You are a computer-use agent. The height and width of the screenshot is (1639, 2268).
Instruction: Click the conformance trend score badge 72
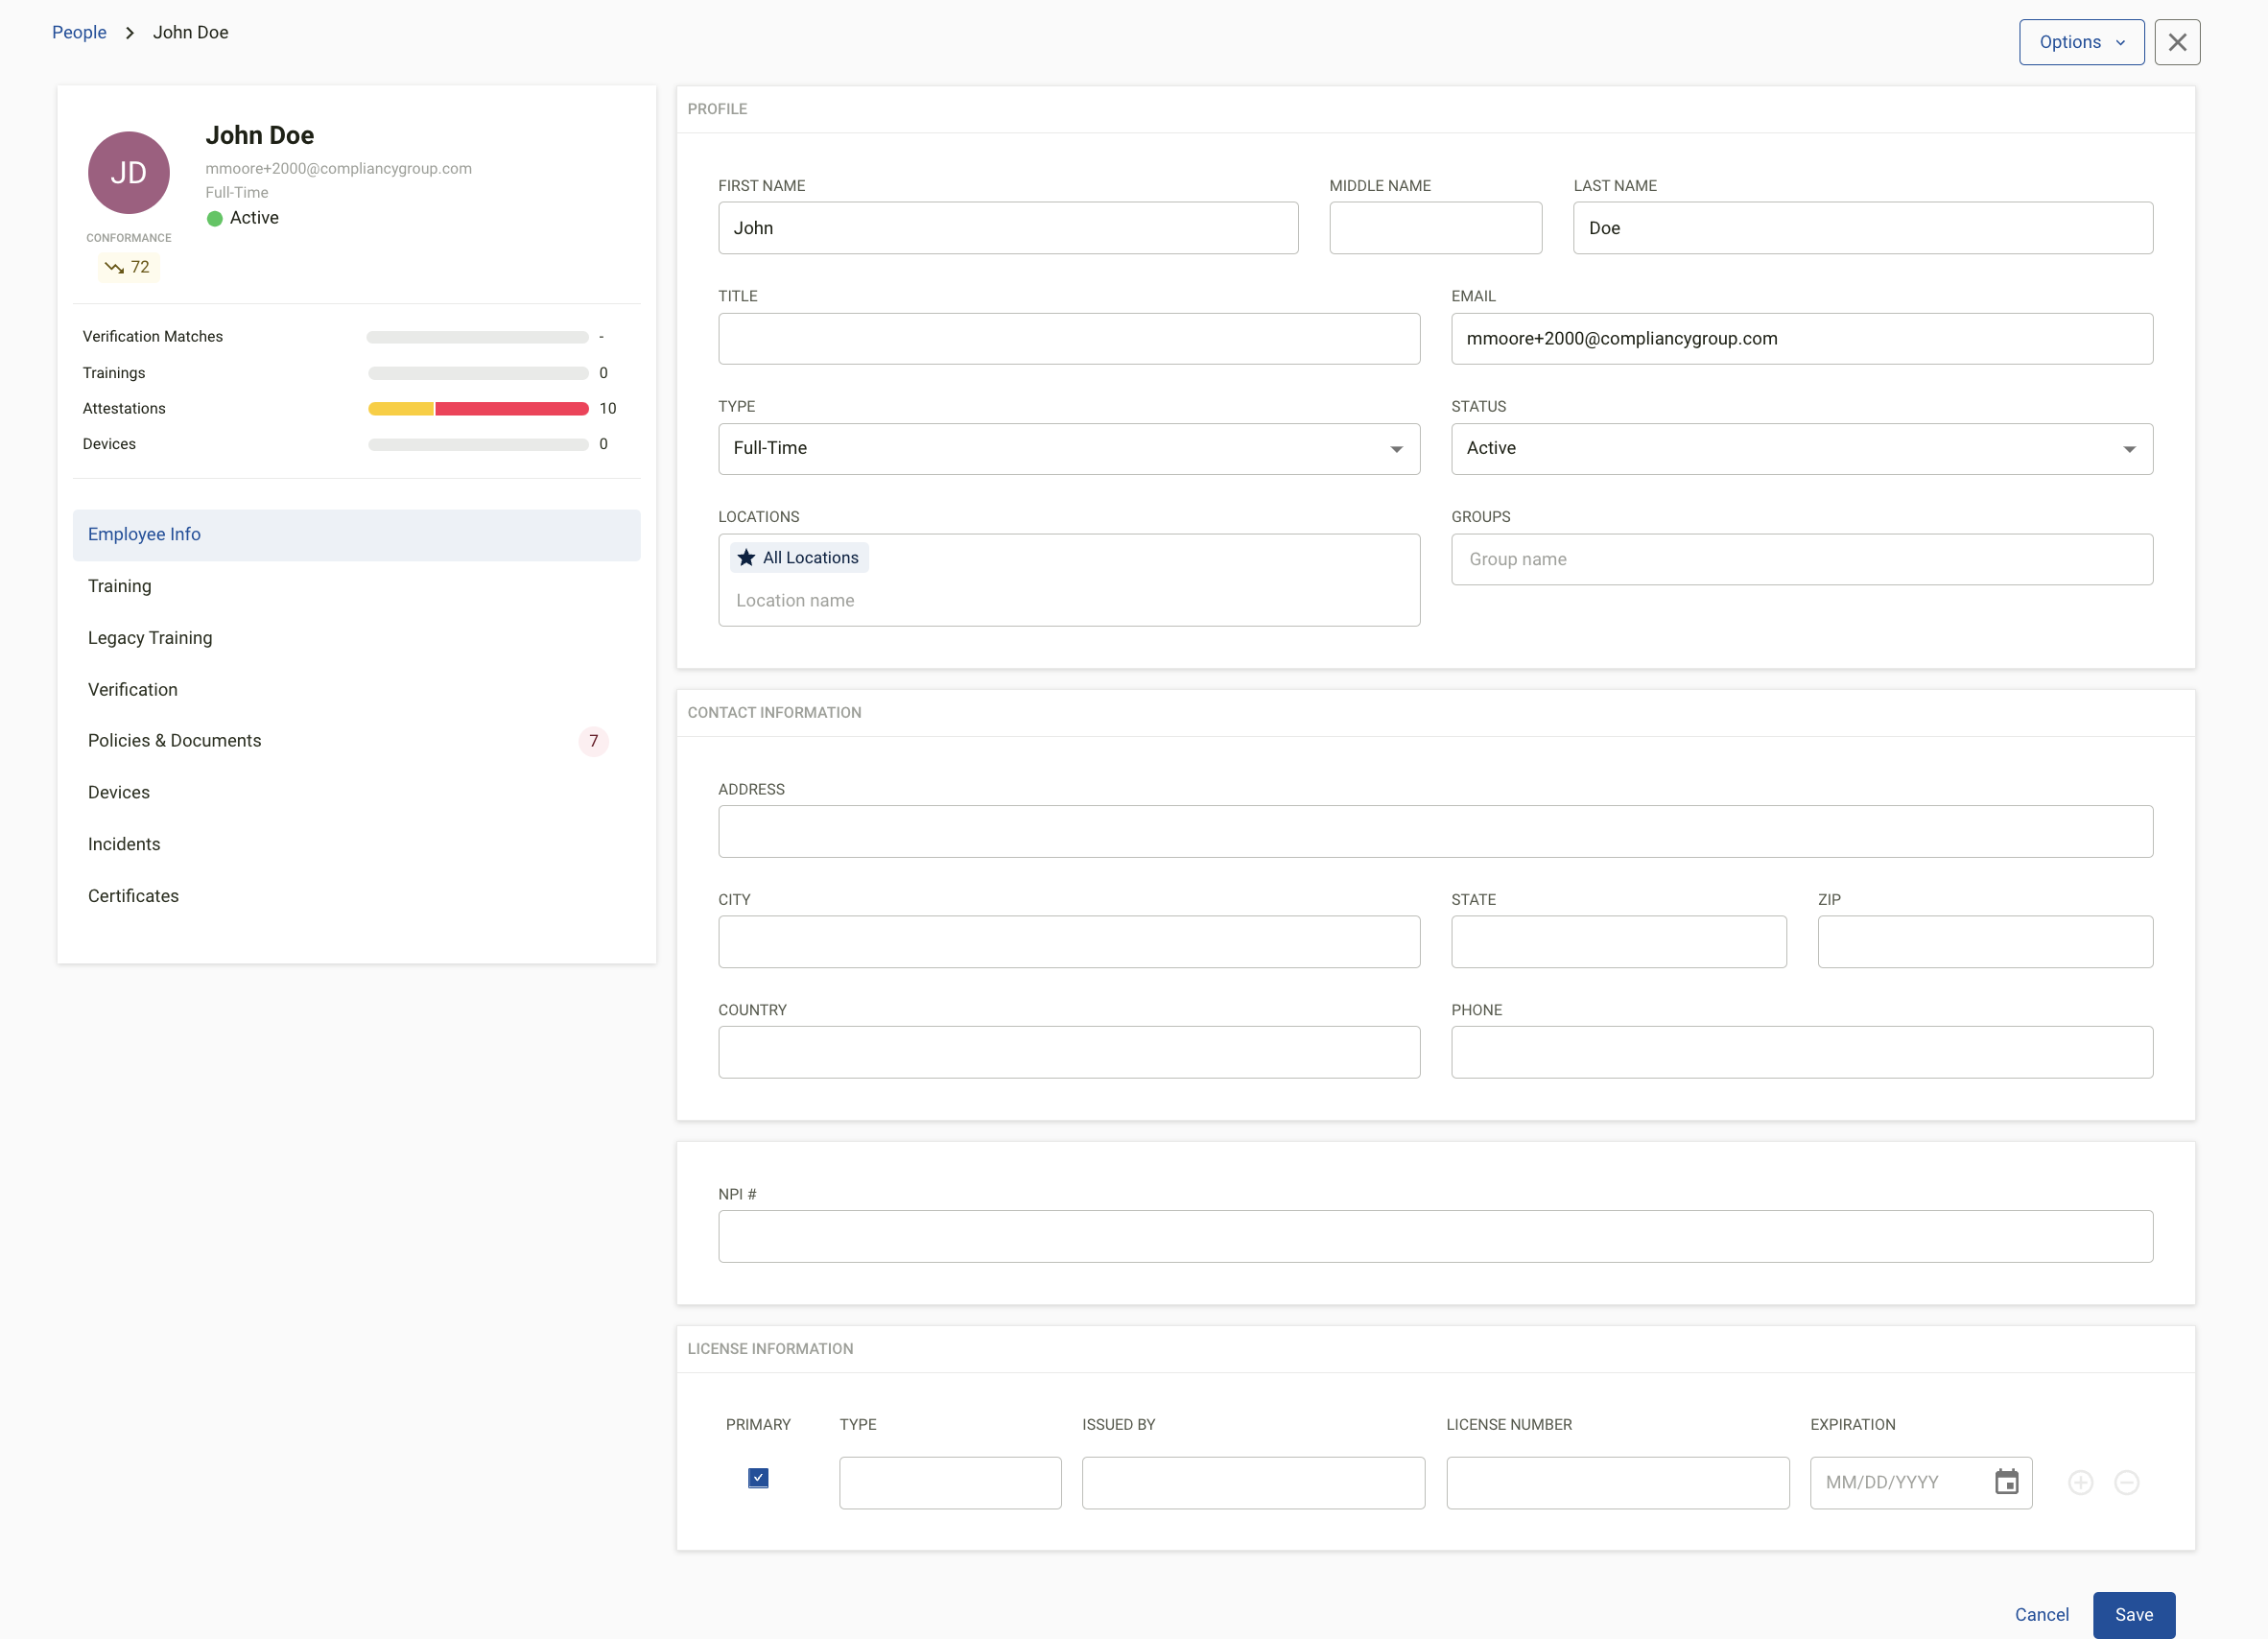tap(128, 267)
